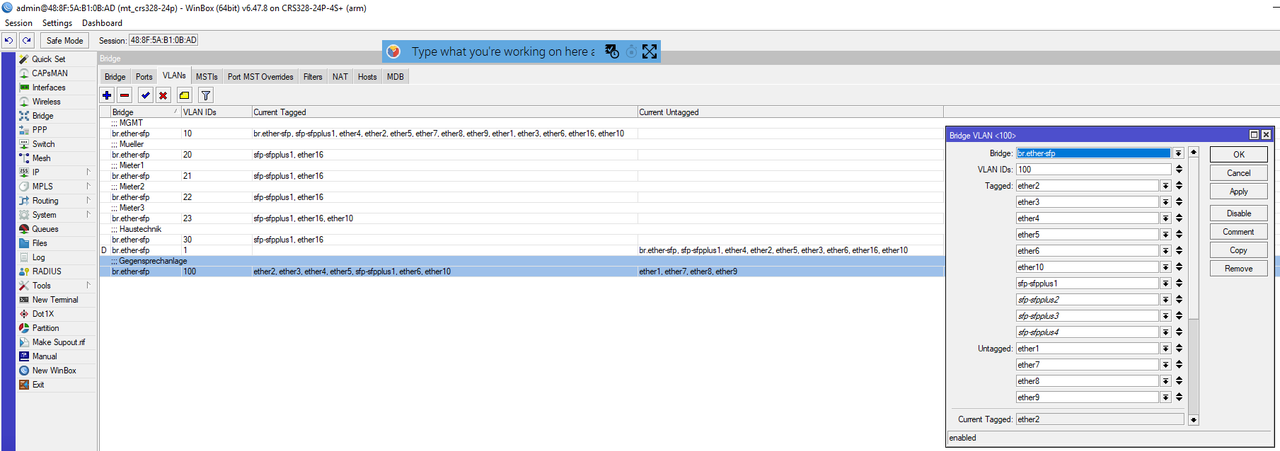Open Dot1X from the sidebar
1280x451 pixels.
(41, 314)
